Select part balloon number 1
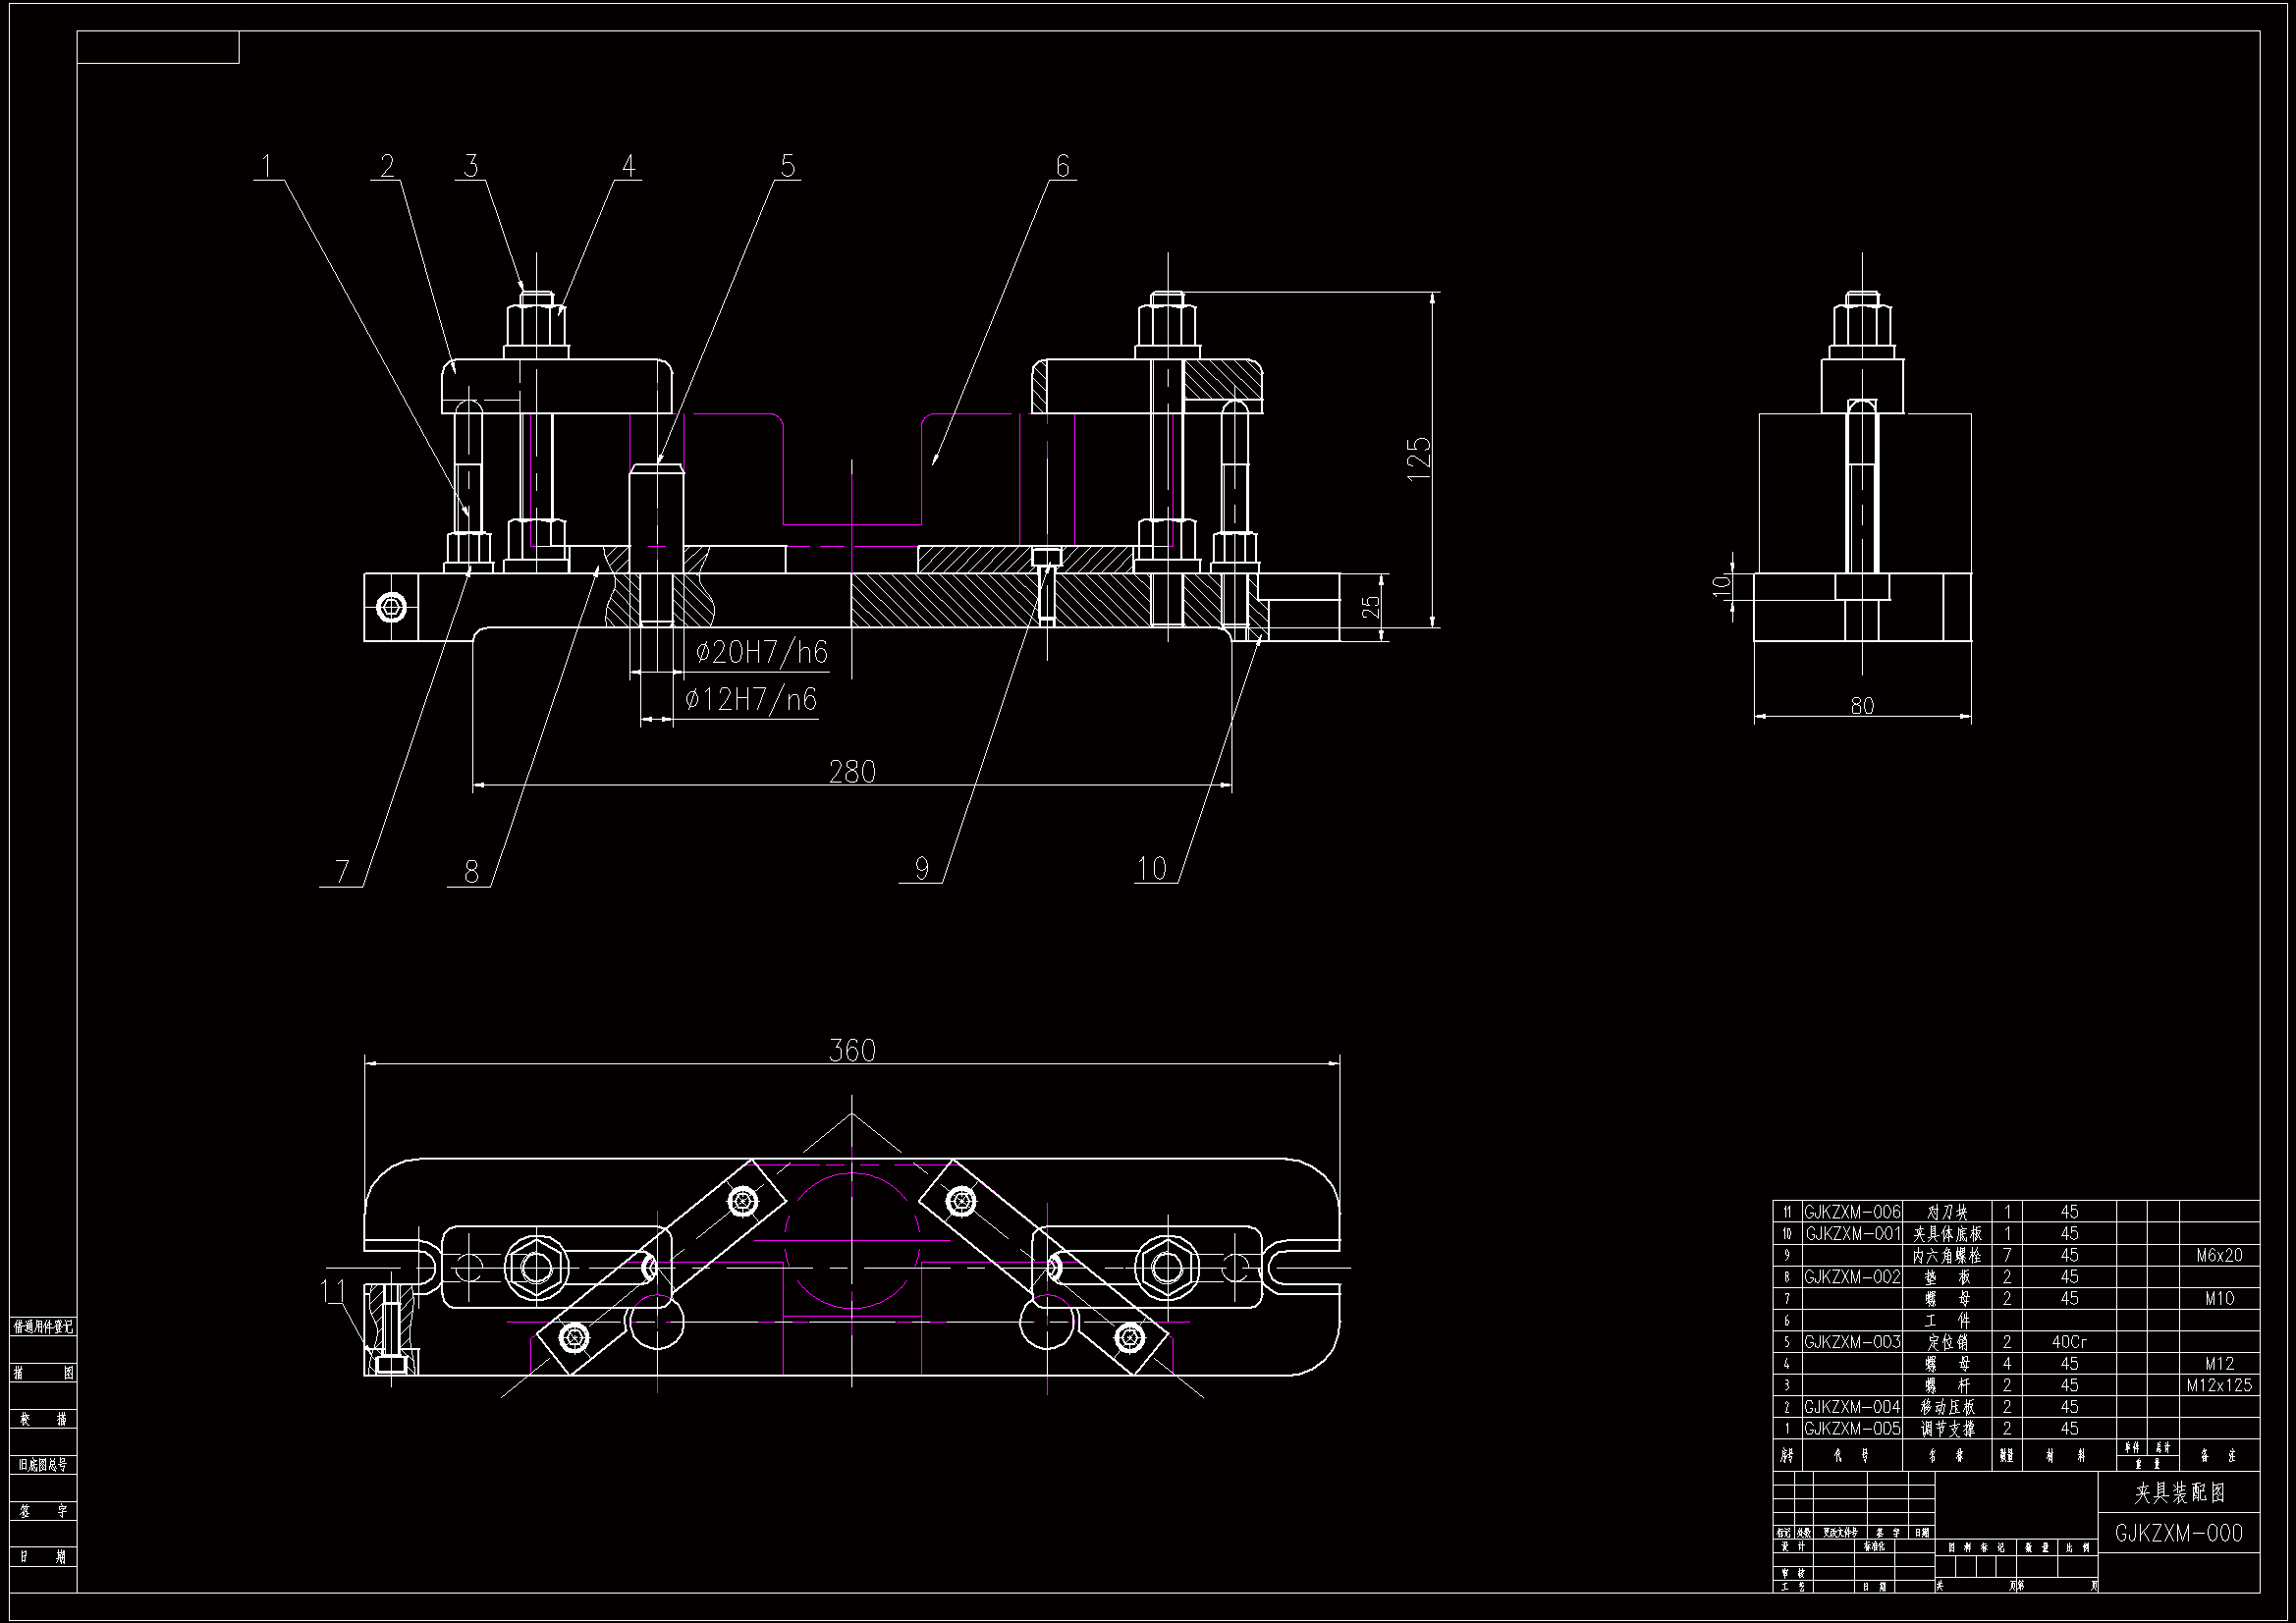The height and width of the screenshot is (1623, 2296). [x=266, y=165]
